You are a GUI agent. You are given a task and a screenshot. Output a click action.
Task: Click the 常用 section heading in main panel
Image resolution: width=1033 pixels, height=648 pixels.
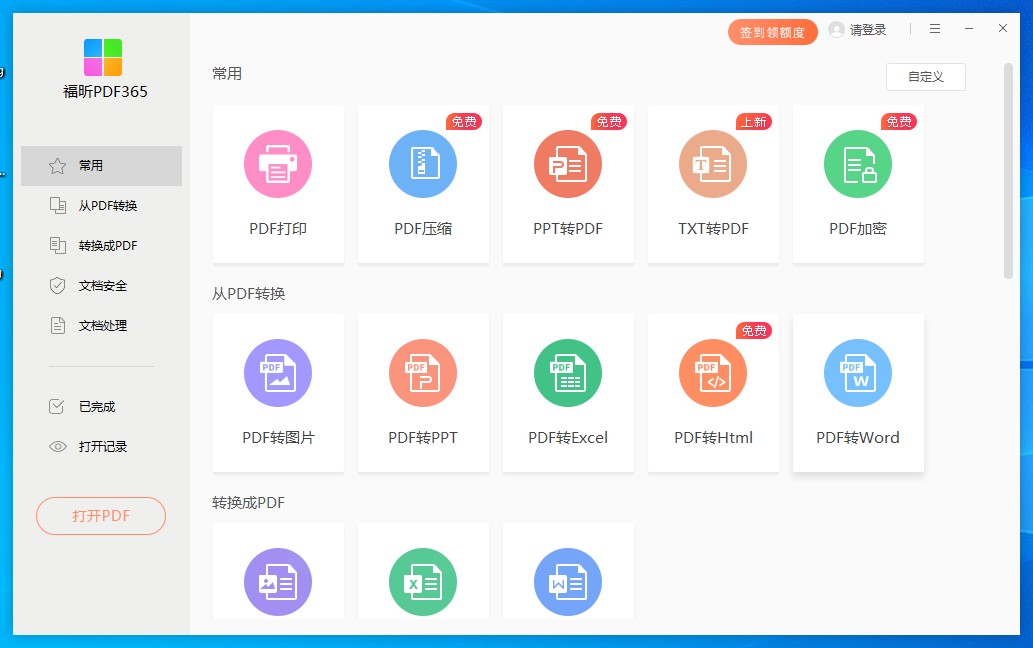(227, 74)
